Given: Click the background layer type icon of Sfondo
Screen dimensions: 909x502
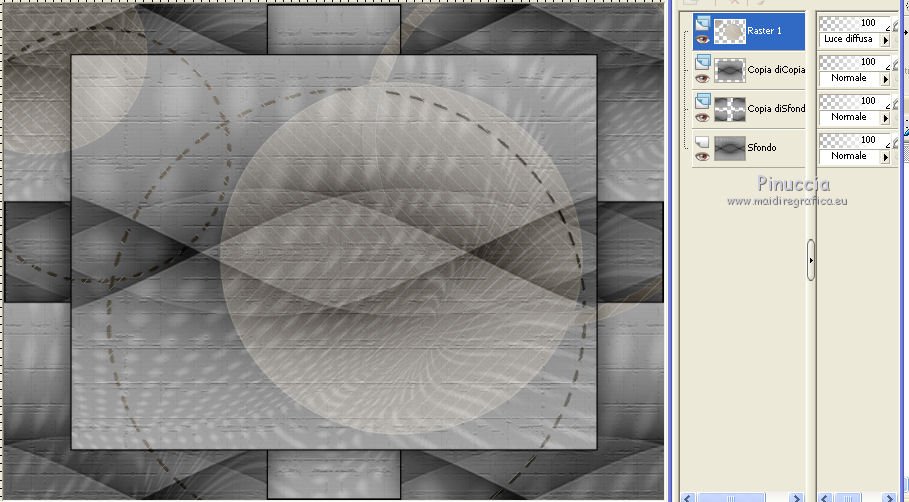Looking at the screenshot, I should point(703,141).
